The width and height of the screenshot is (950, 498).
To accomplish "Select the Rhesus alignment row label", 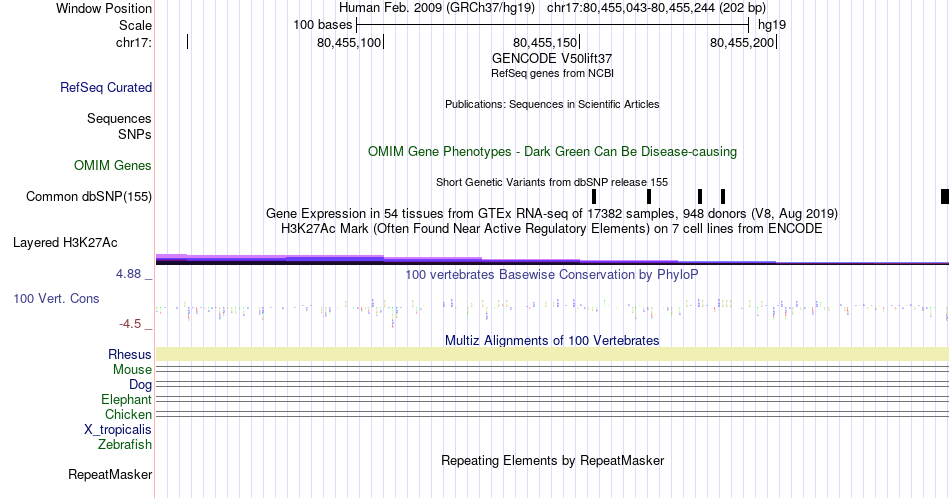I will tap(130, 354).
